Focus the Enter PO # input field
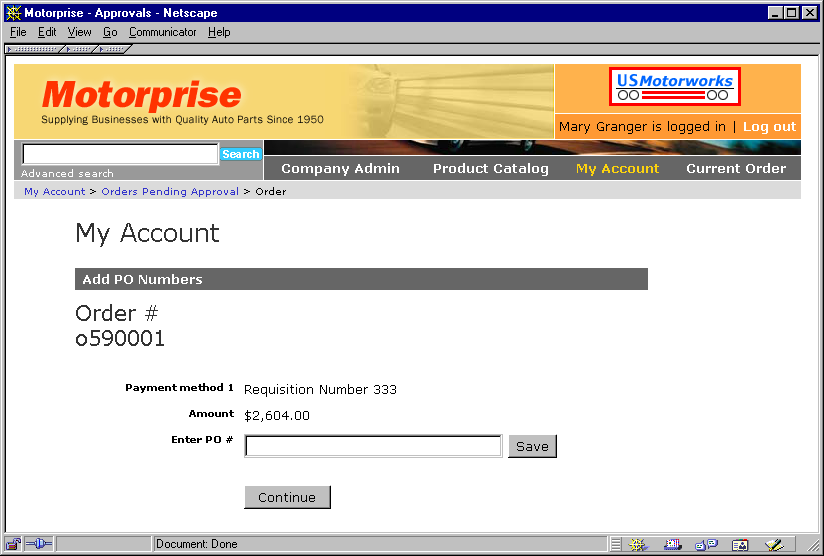 point(373,446)
